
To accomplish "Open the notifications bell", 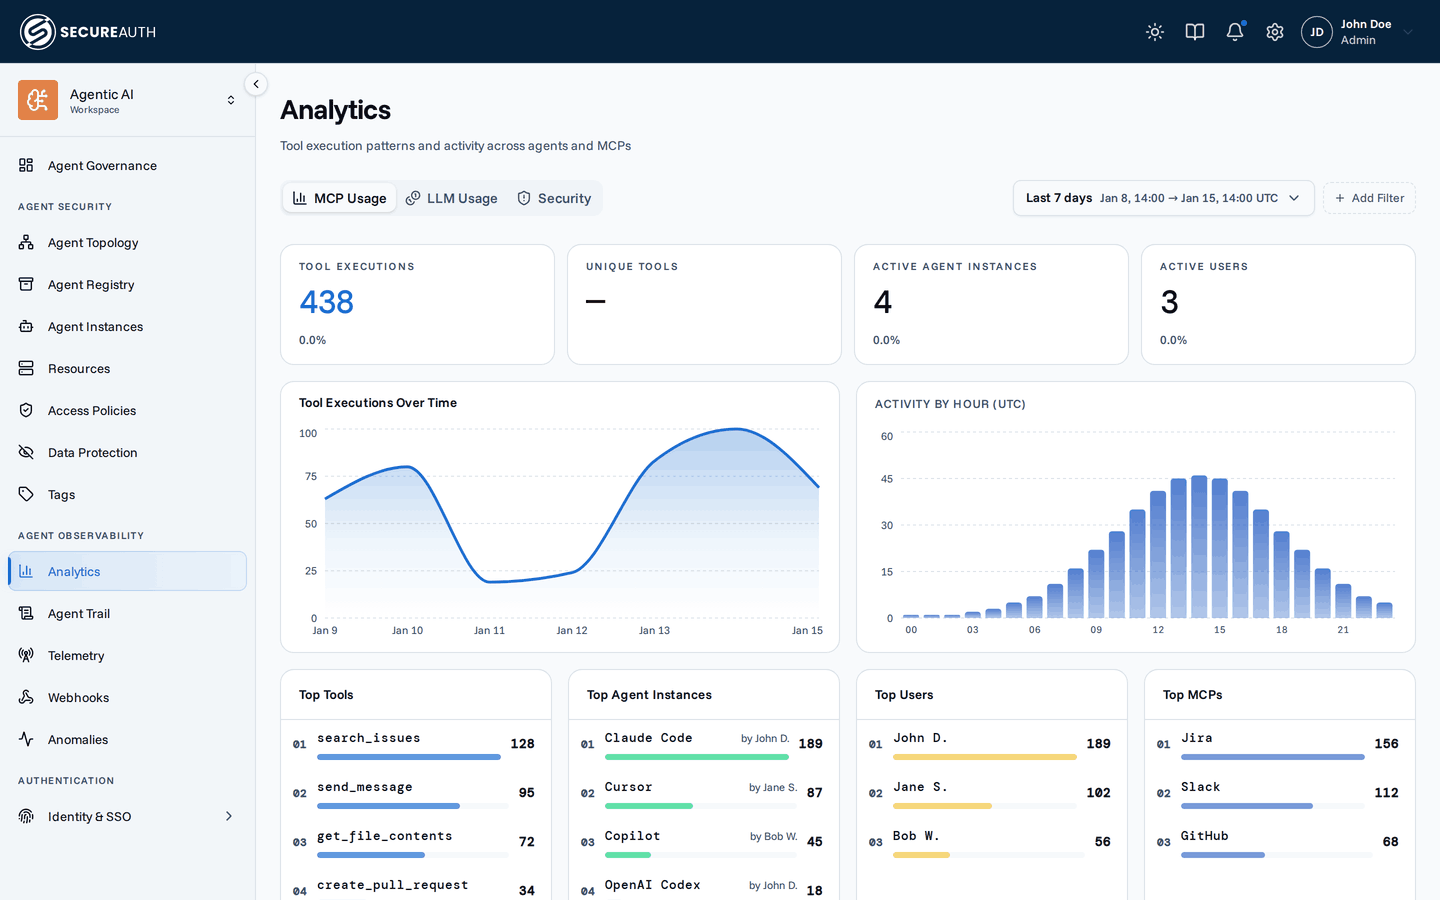I will (1235, 32).
